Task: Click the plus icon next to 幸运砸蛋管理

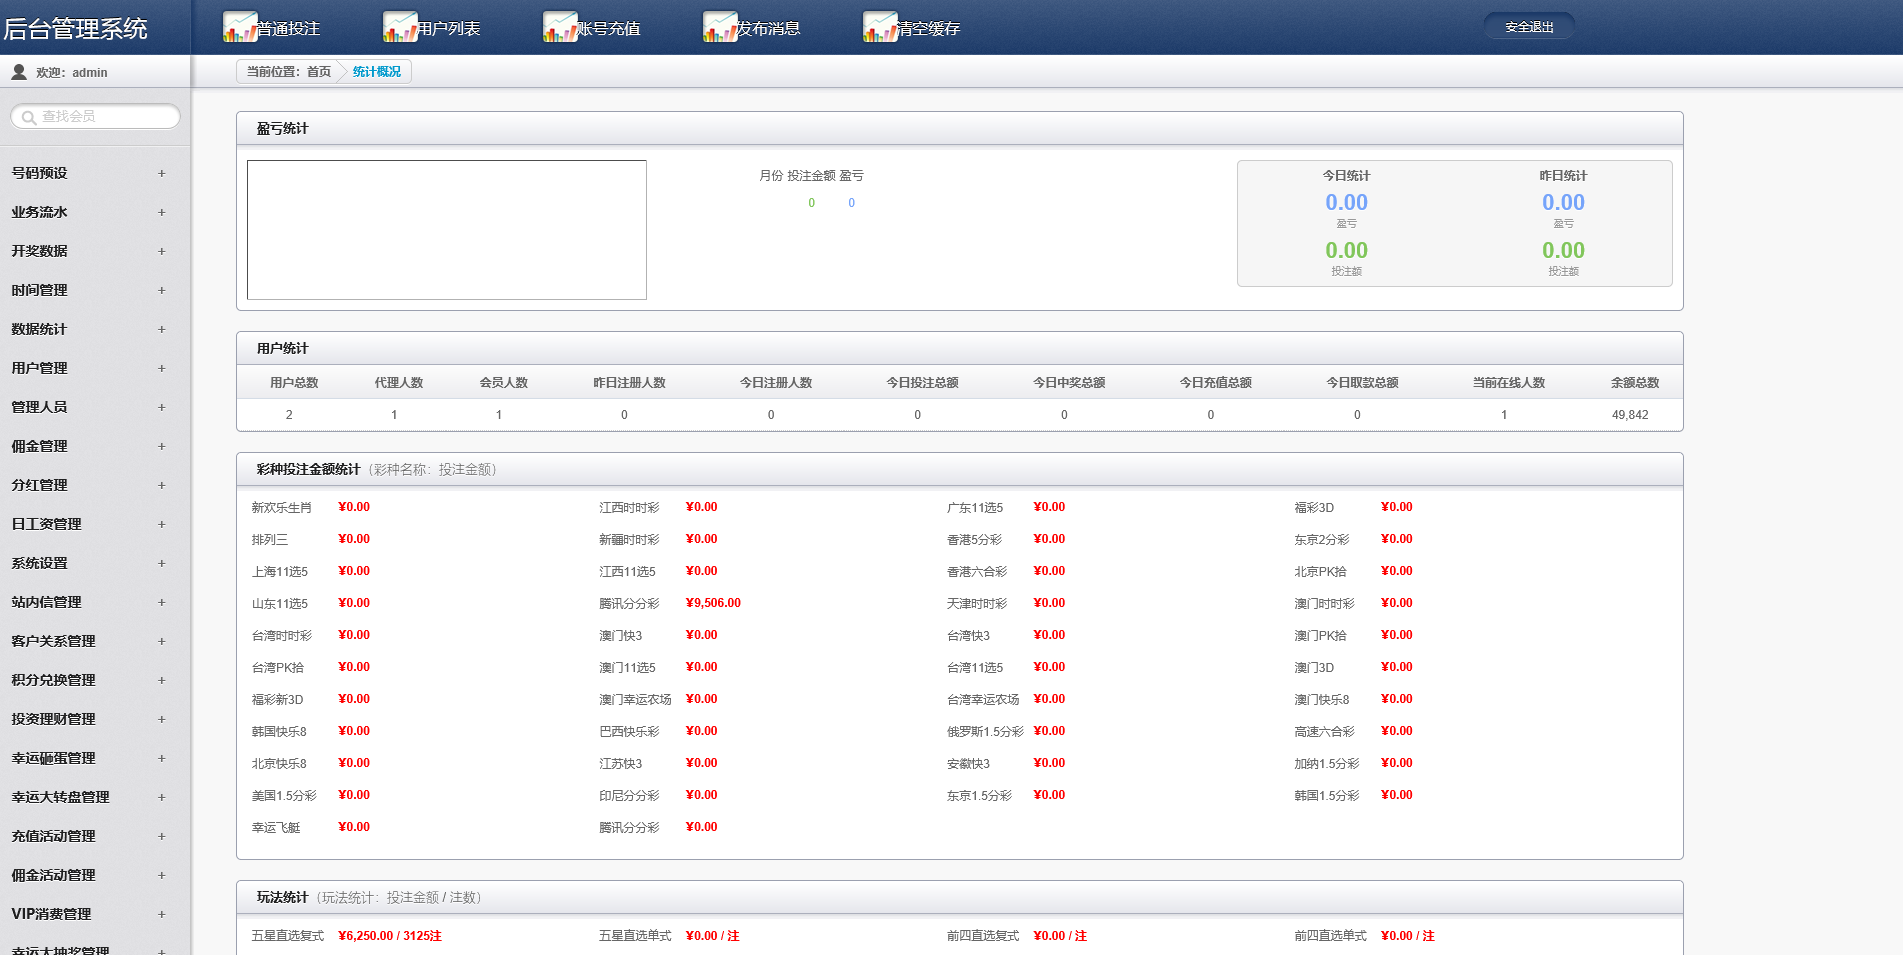Action: [162, 758]
